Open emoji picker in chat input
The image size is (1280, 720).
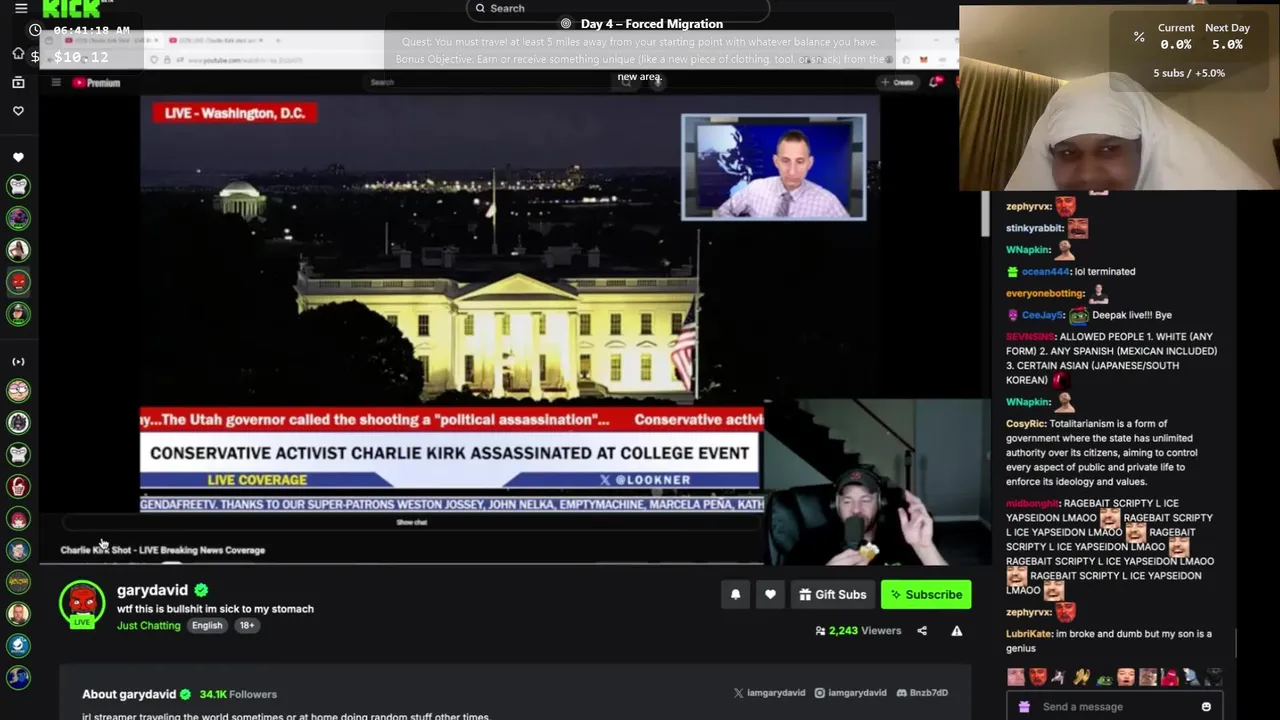tap(1206, 707)
